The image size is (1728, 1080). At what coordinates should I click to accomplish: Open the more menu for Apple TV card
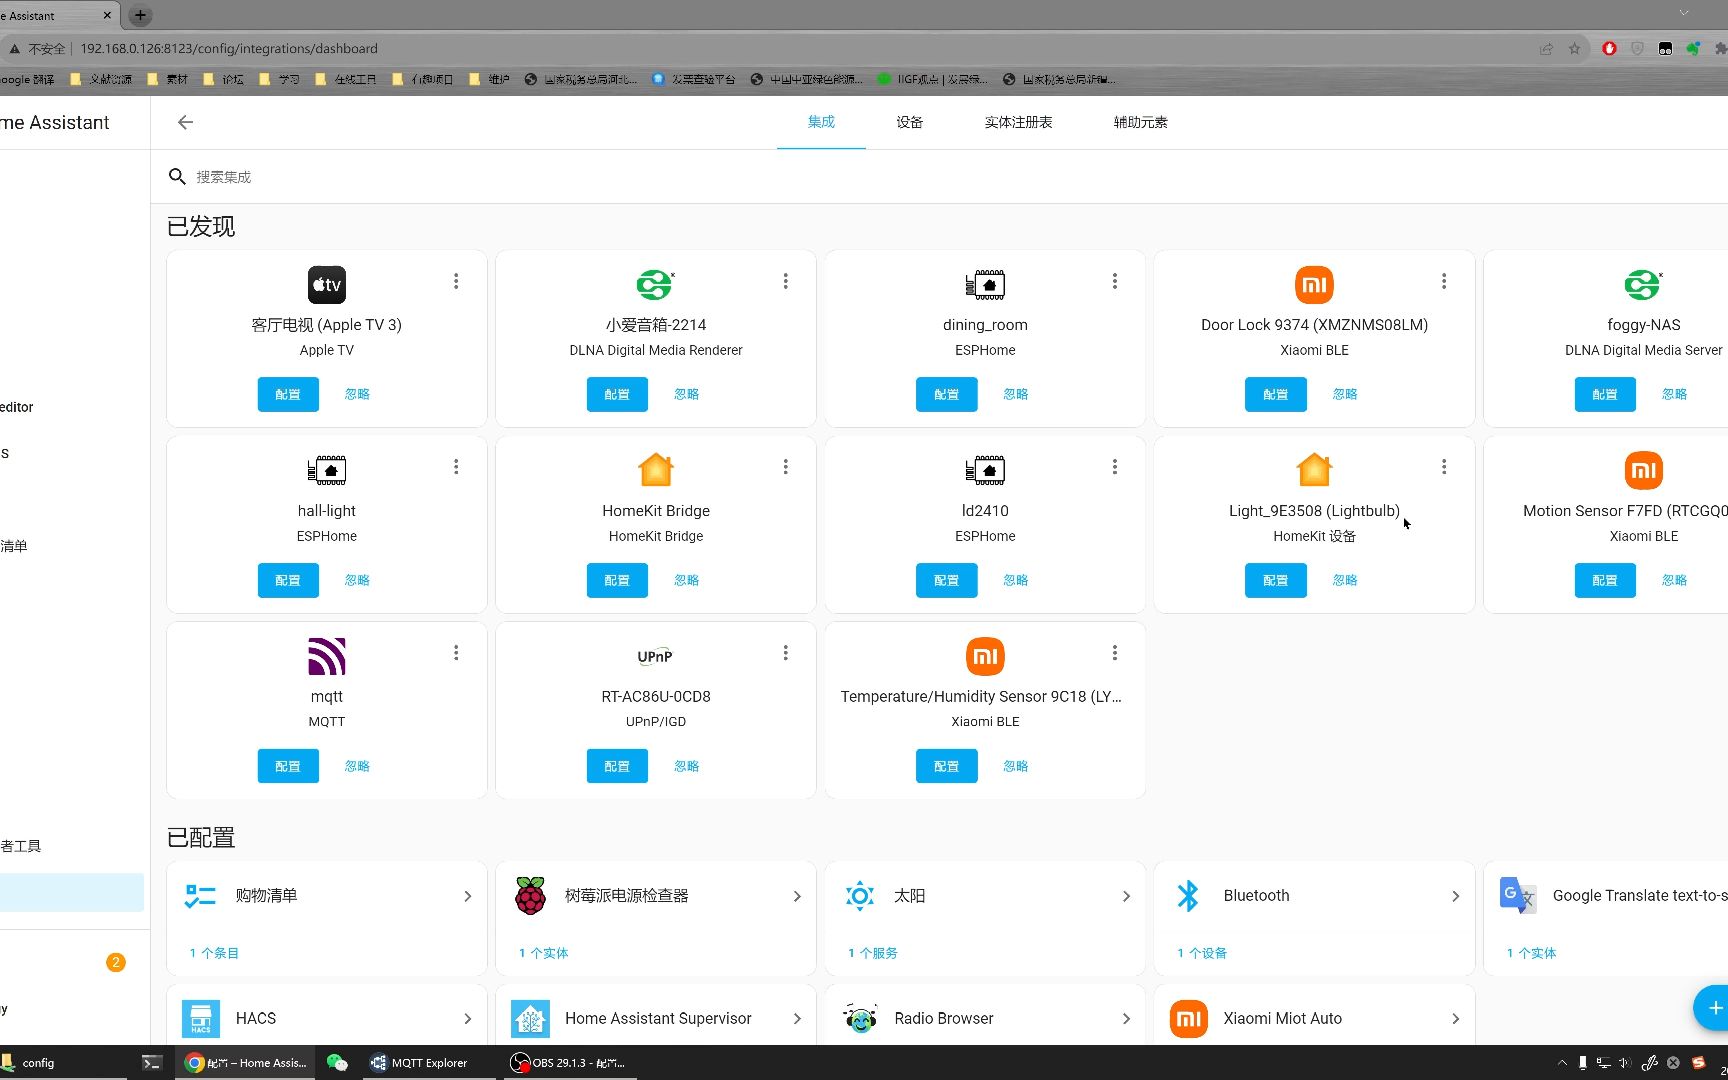coord(456,282)
